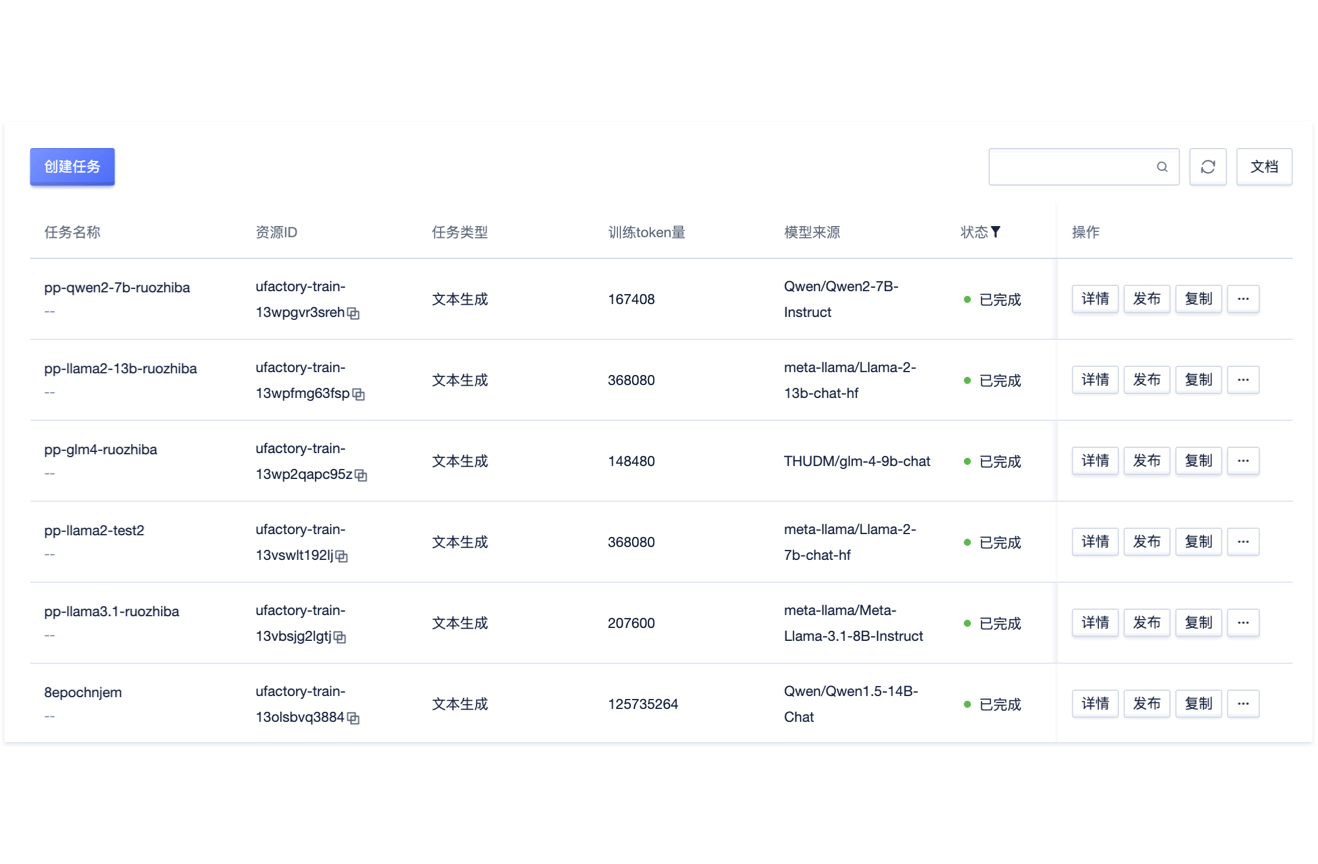View 详情 for pp-llama2-test2
The image size is (1318, 864).
[x=1095, y=542]
